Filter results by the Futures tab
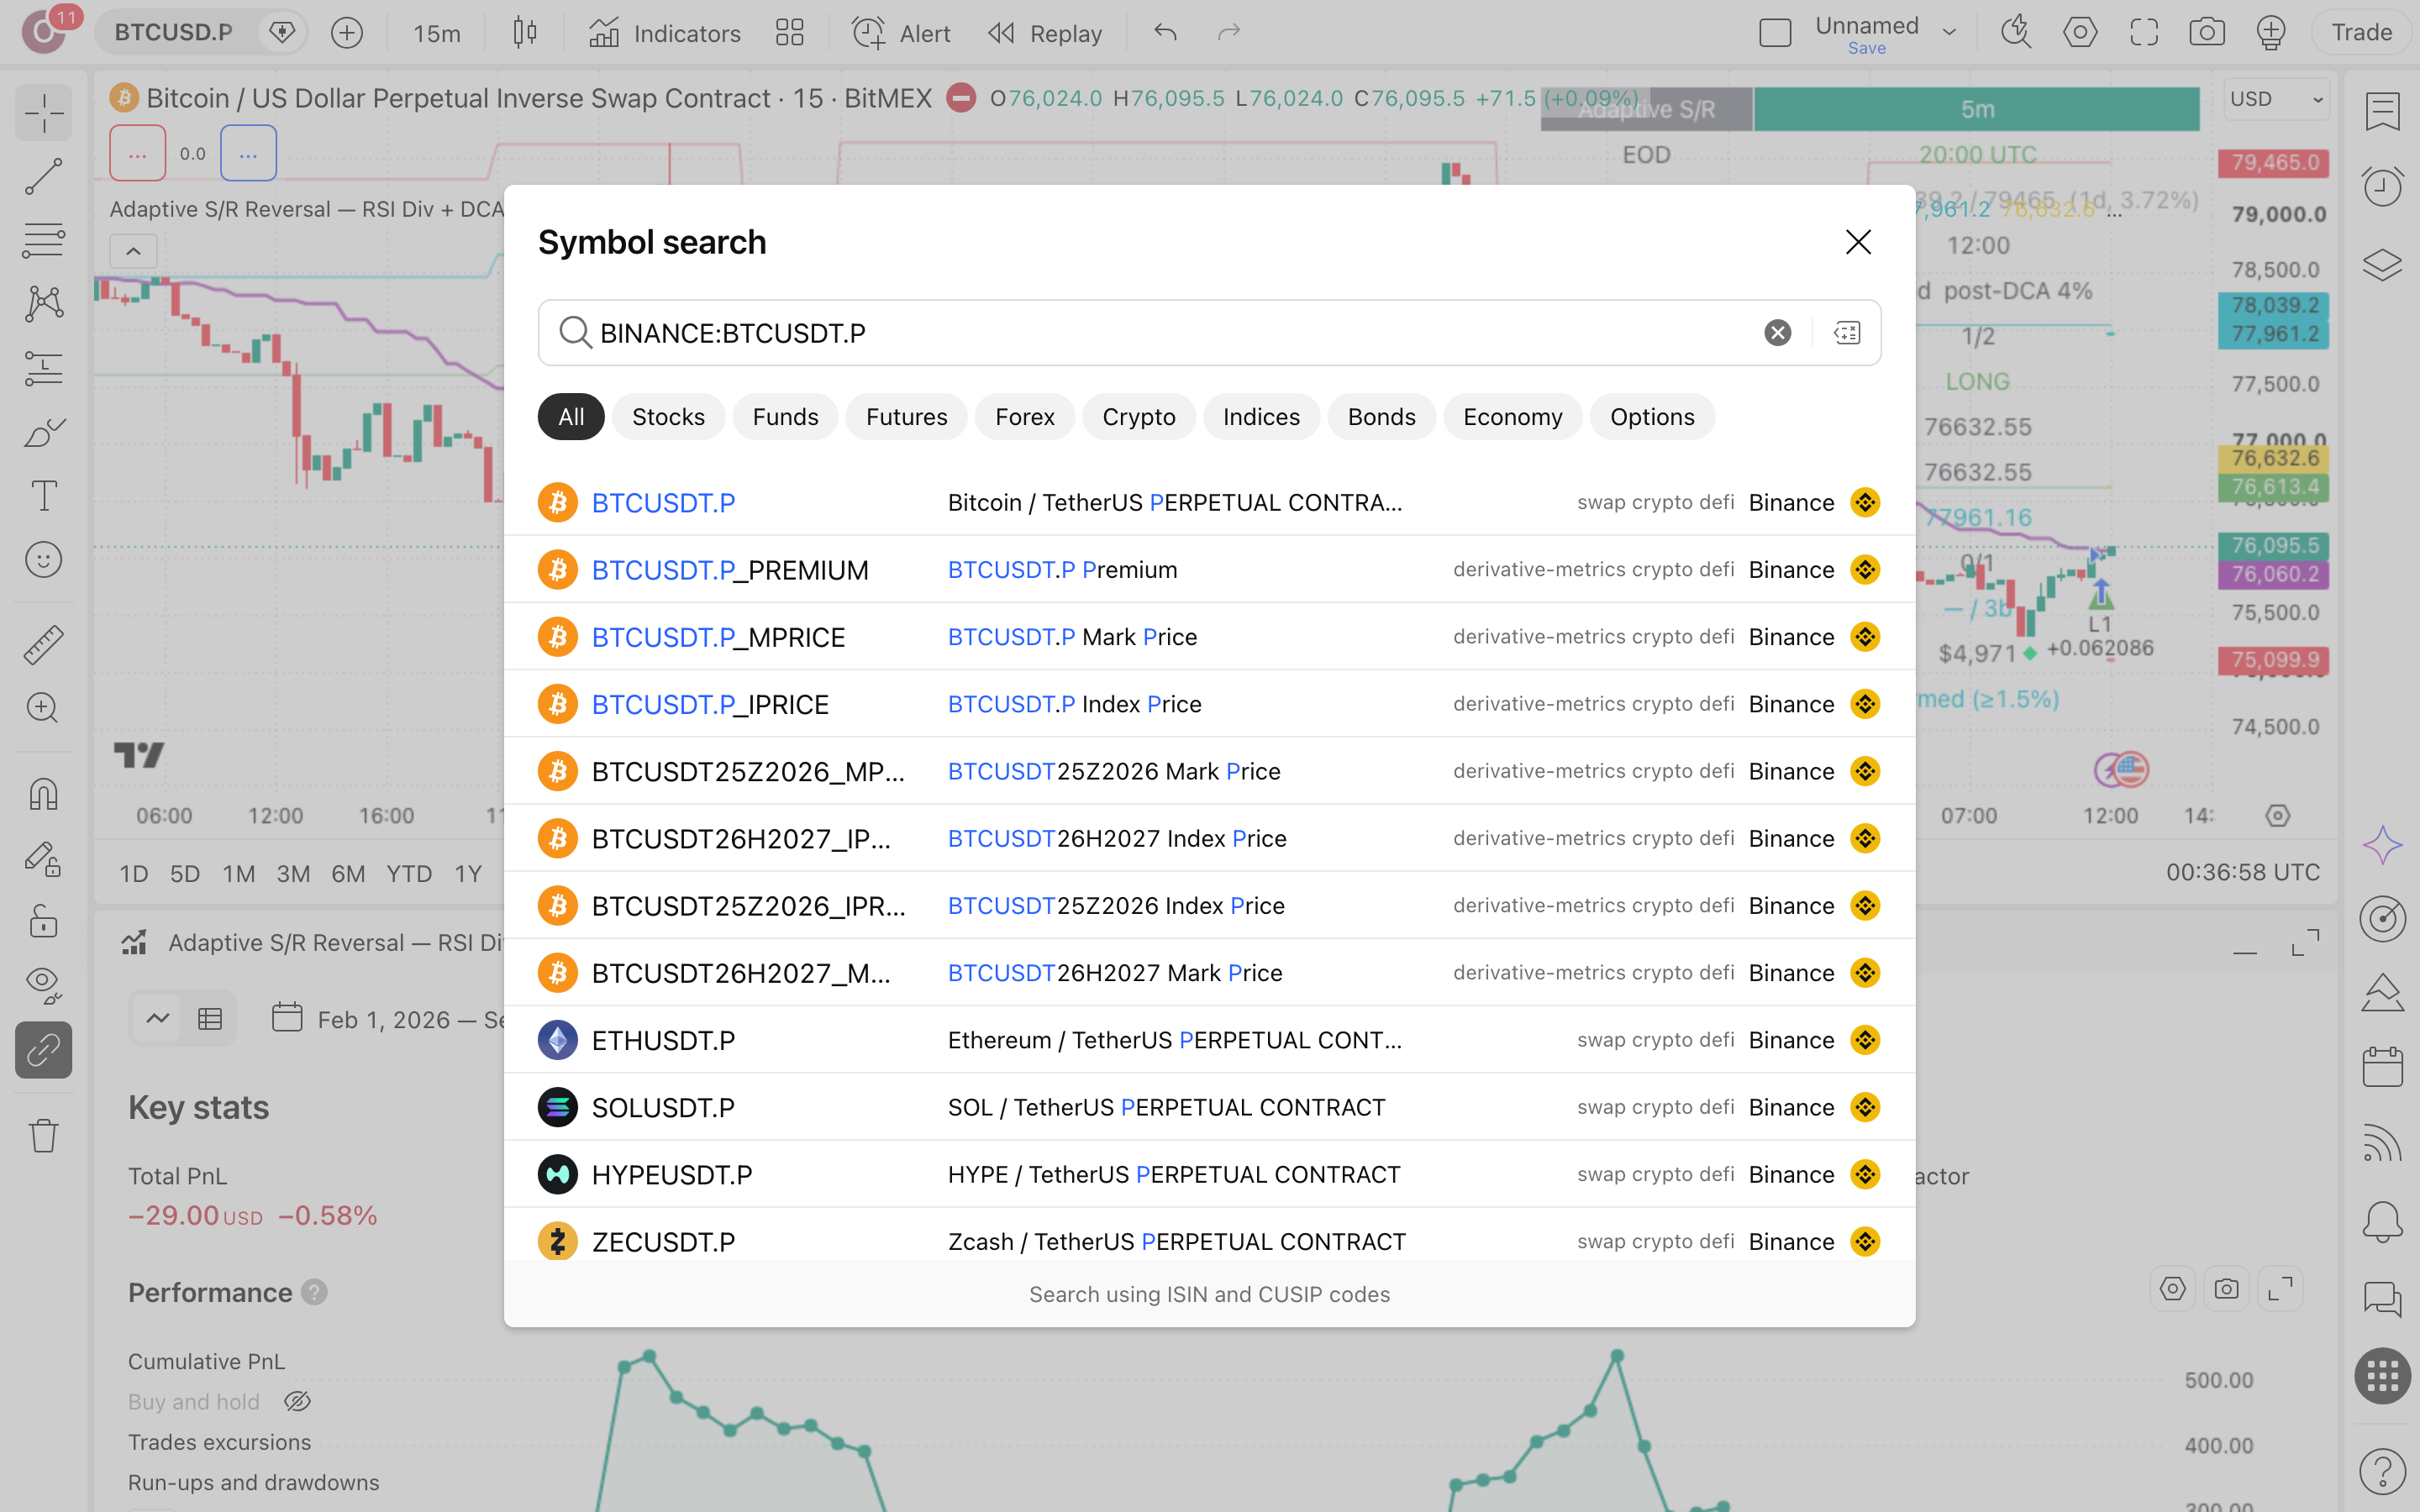Screen dimensions: 2420x1512 pyautogui.click(x=906, y=417)
